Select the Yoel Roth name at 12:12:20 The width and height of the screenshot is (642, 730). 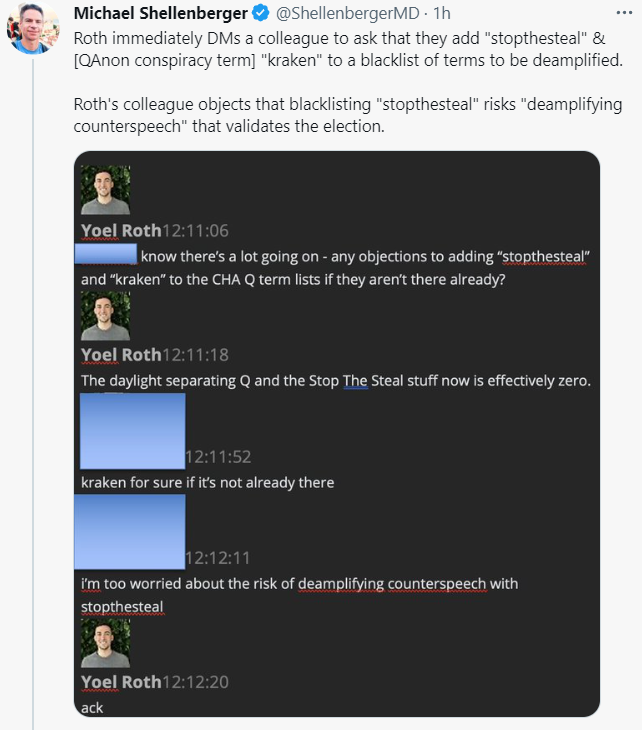coord(121,682)
